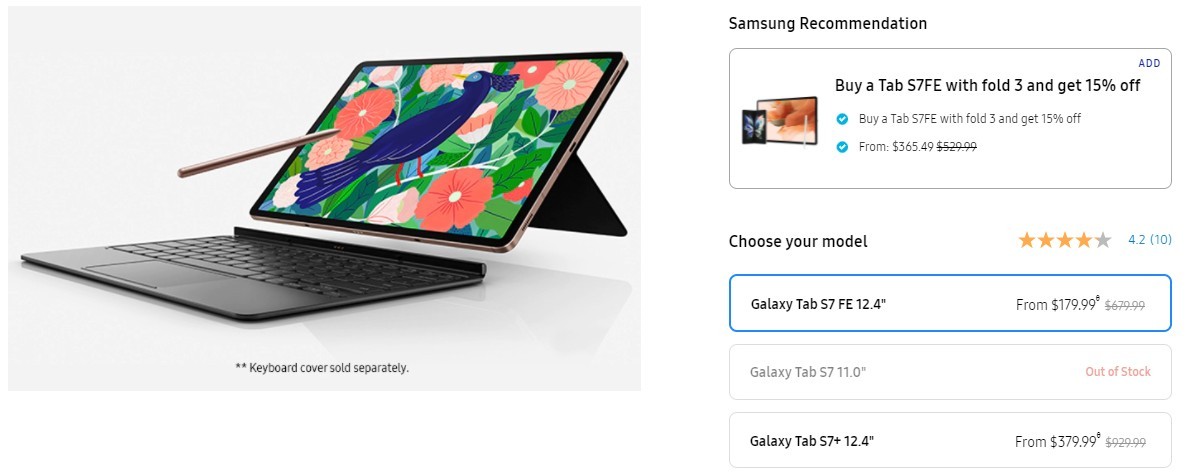Click the bundle heading about 15% off
The image size is (1200, 473).
pos(987,86)
